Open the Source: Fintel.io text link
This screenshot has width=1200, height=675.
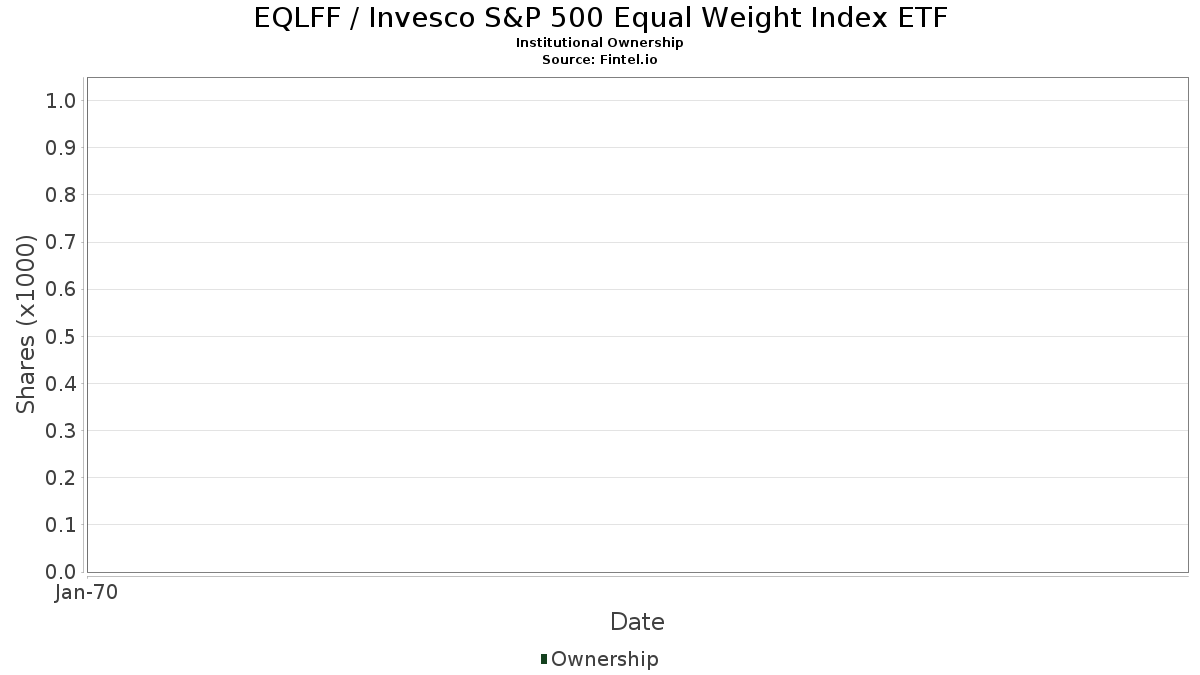[600, 59]
